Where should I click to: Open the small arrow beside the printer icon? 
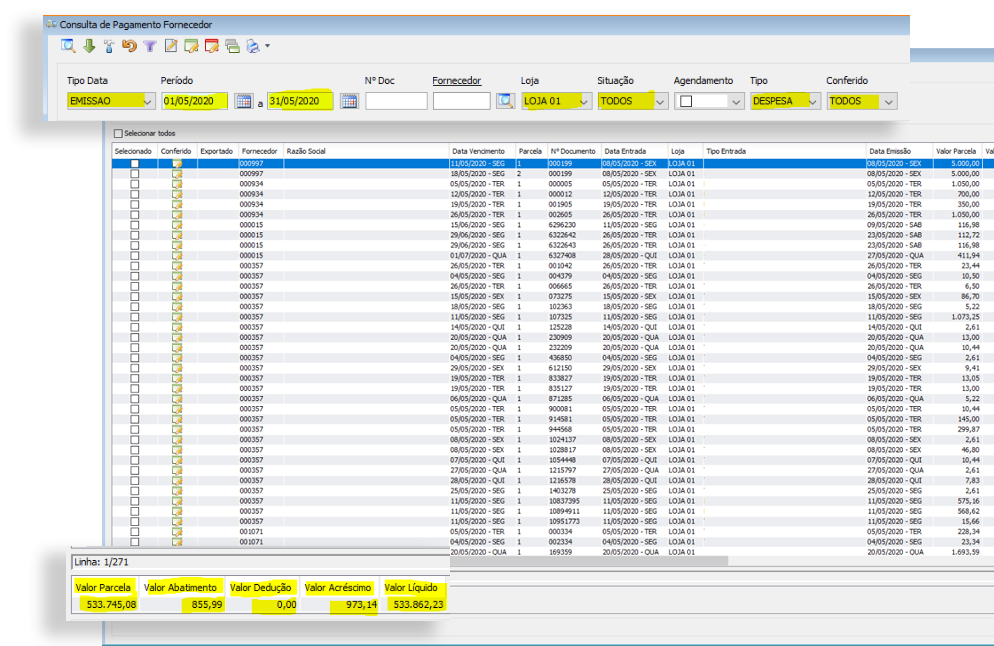click(x=268, y=46)
